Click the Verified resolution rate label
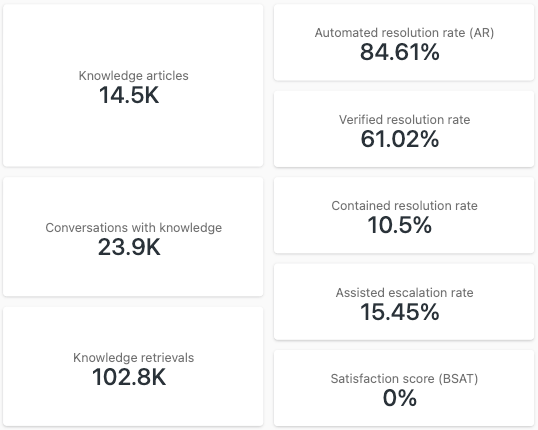Image resolution: width=538 pixels, height=430 pixels. (405, 119)
